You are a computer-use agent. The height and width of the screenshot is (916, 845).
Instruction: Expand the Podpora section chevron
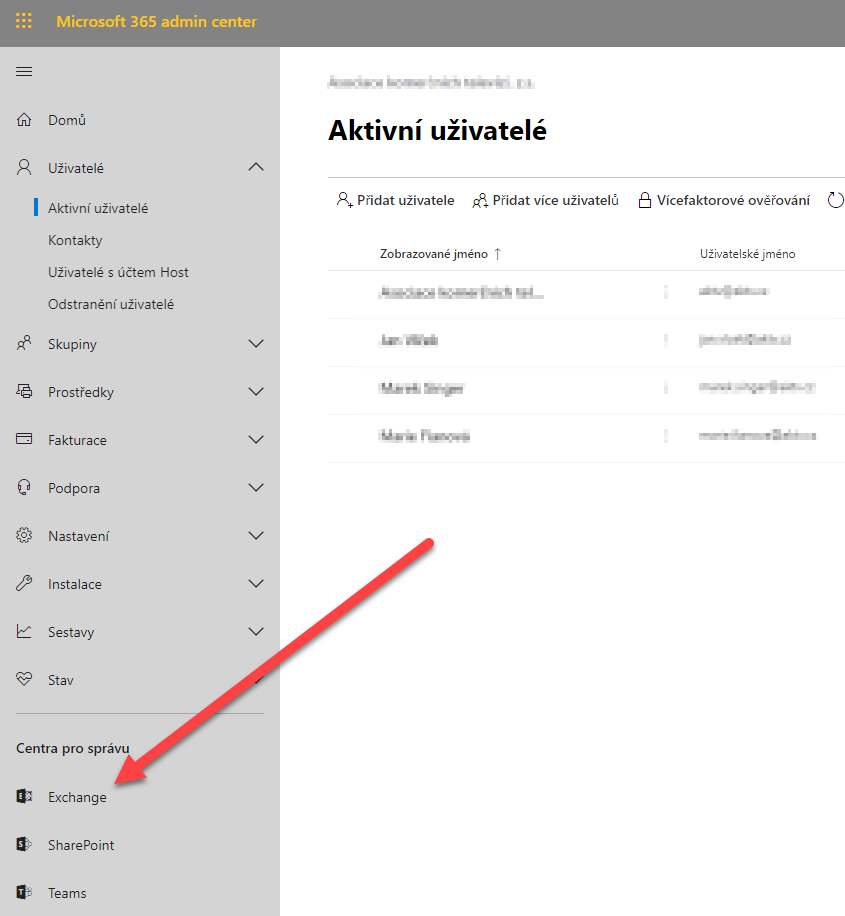256,487
